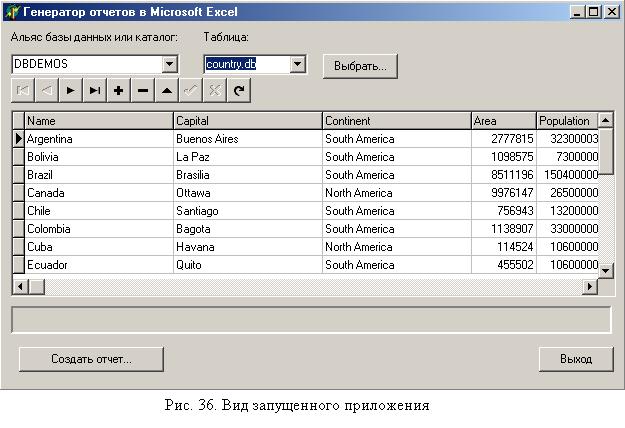Click the area value 756943
The height and width of the screenshot is (428, 625).
tap(504, 210)
